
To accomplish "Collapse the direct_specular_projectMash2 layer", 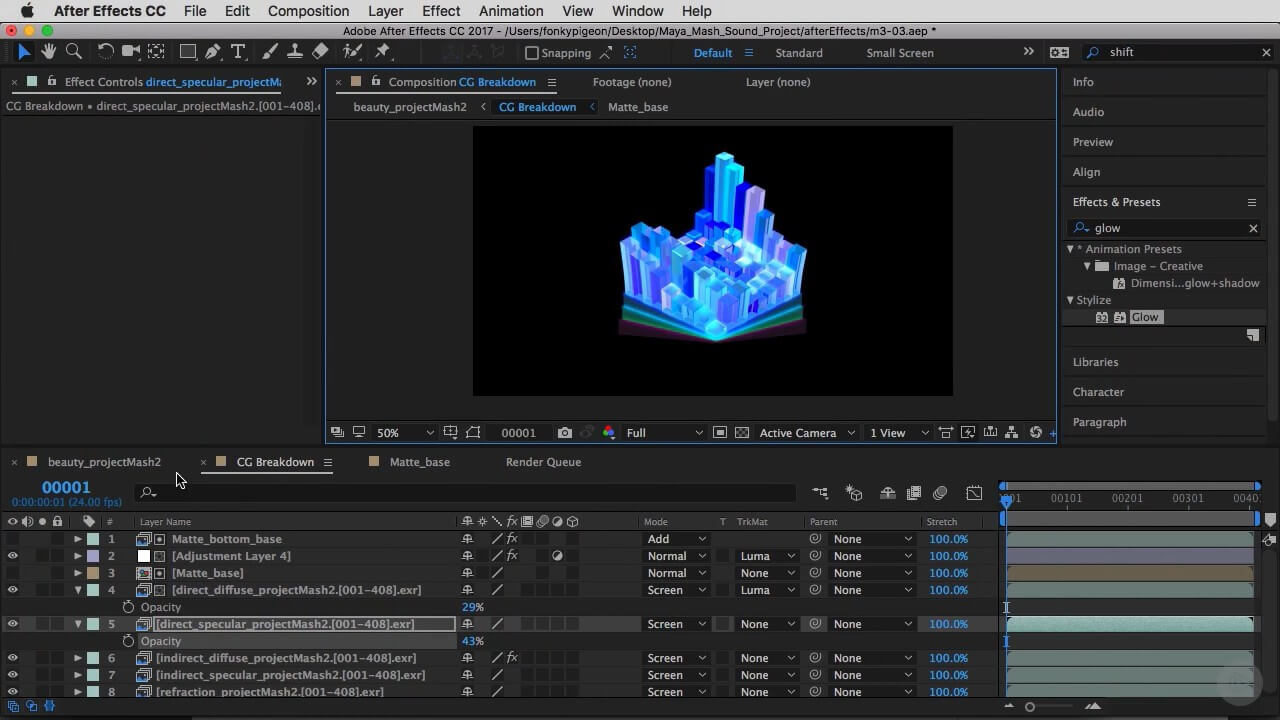I will tap(78, 624).
